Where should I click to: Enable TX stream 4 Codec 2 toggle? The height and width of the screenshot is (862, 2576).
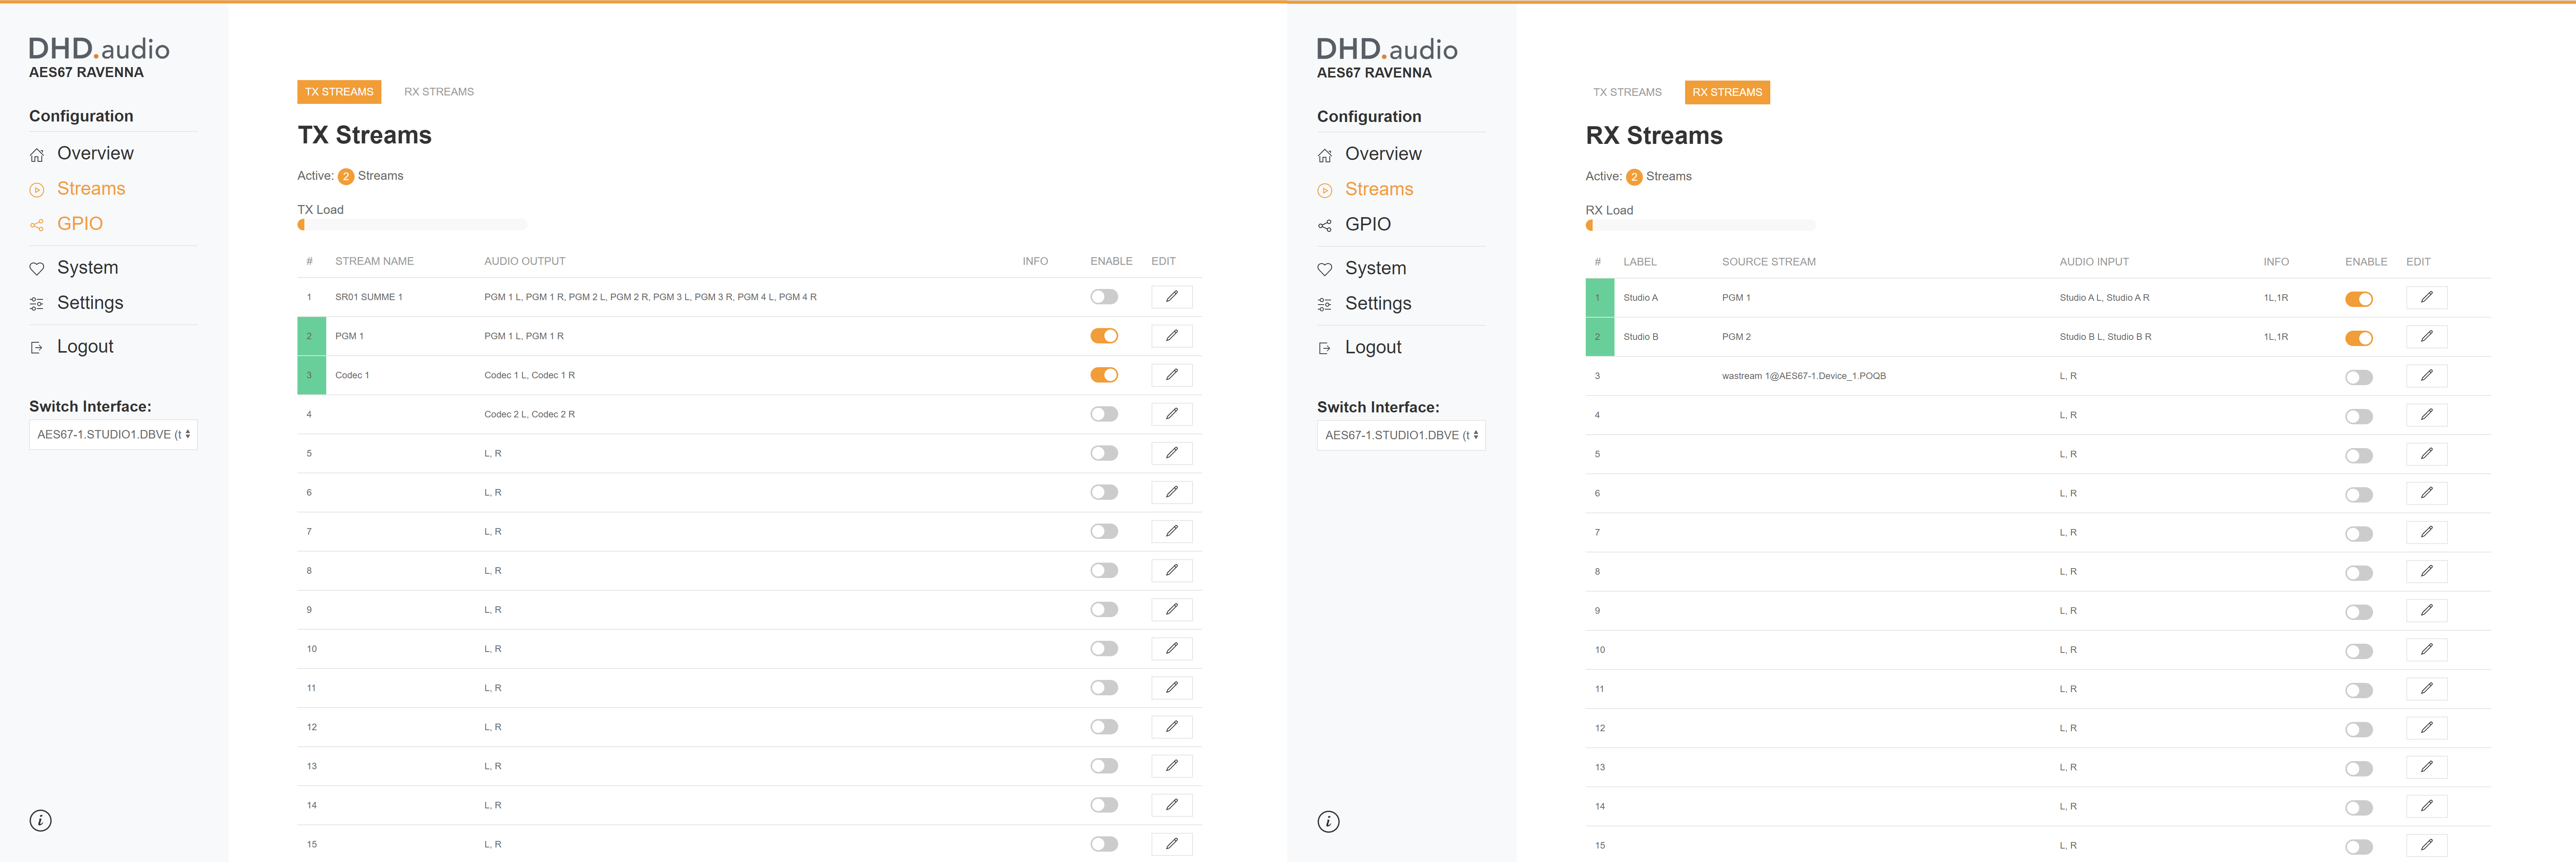click(x=1104, y=414)
